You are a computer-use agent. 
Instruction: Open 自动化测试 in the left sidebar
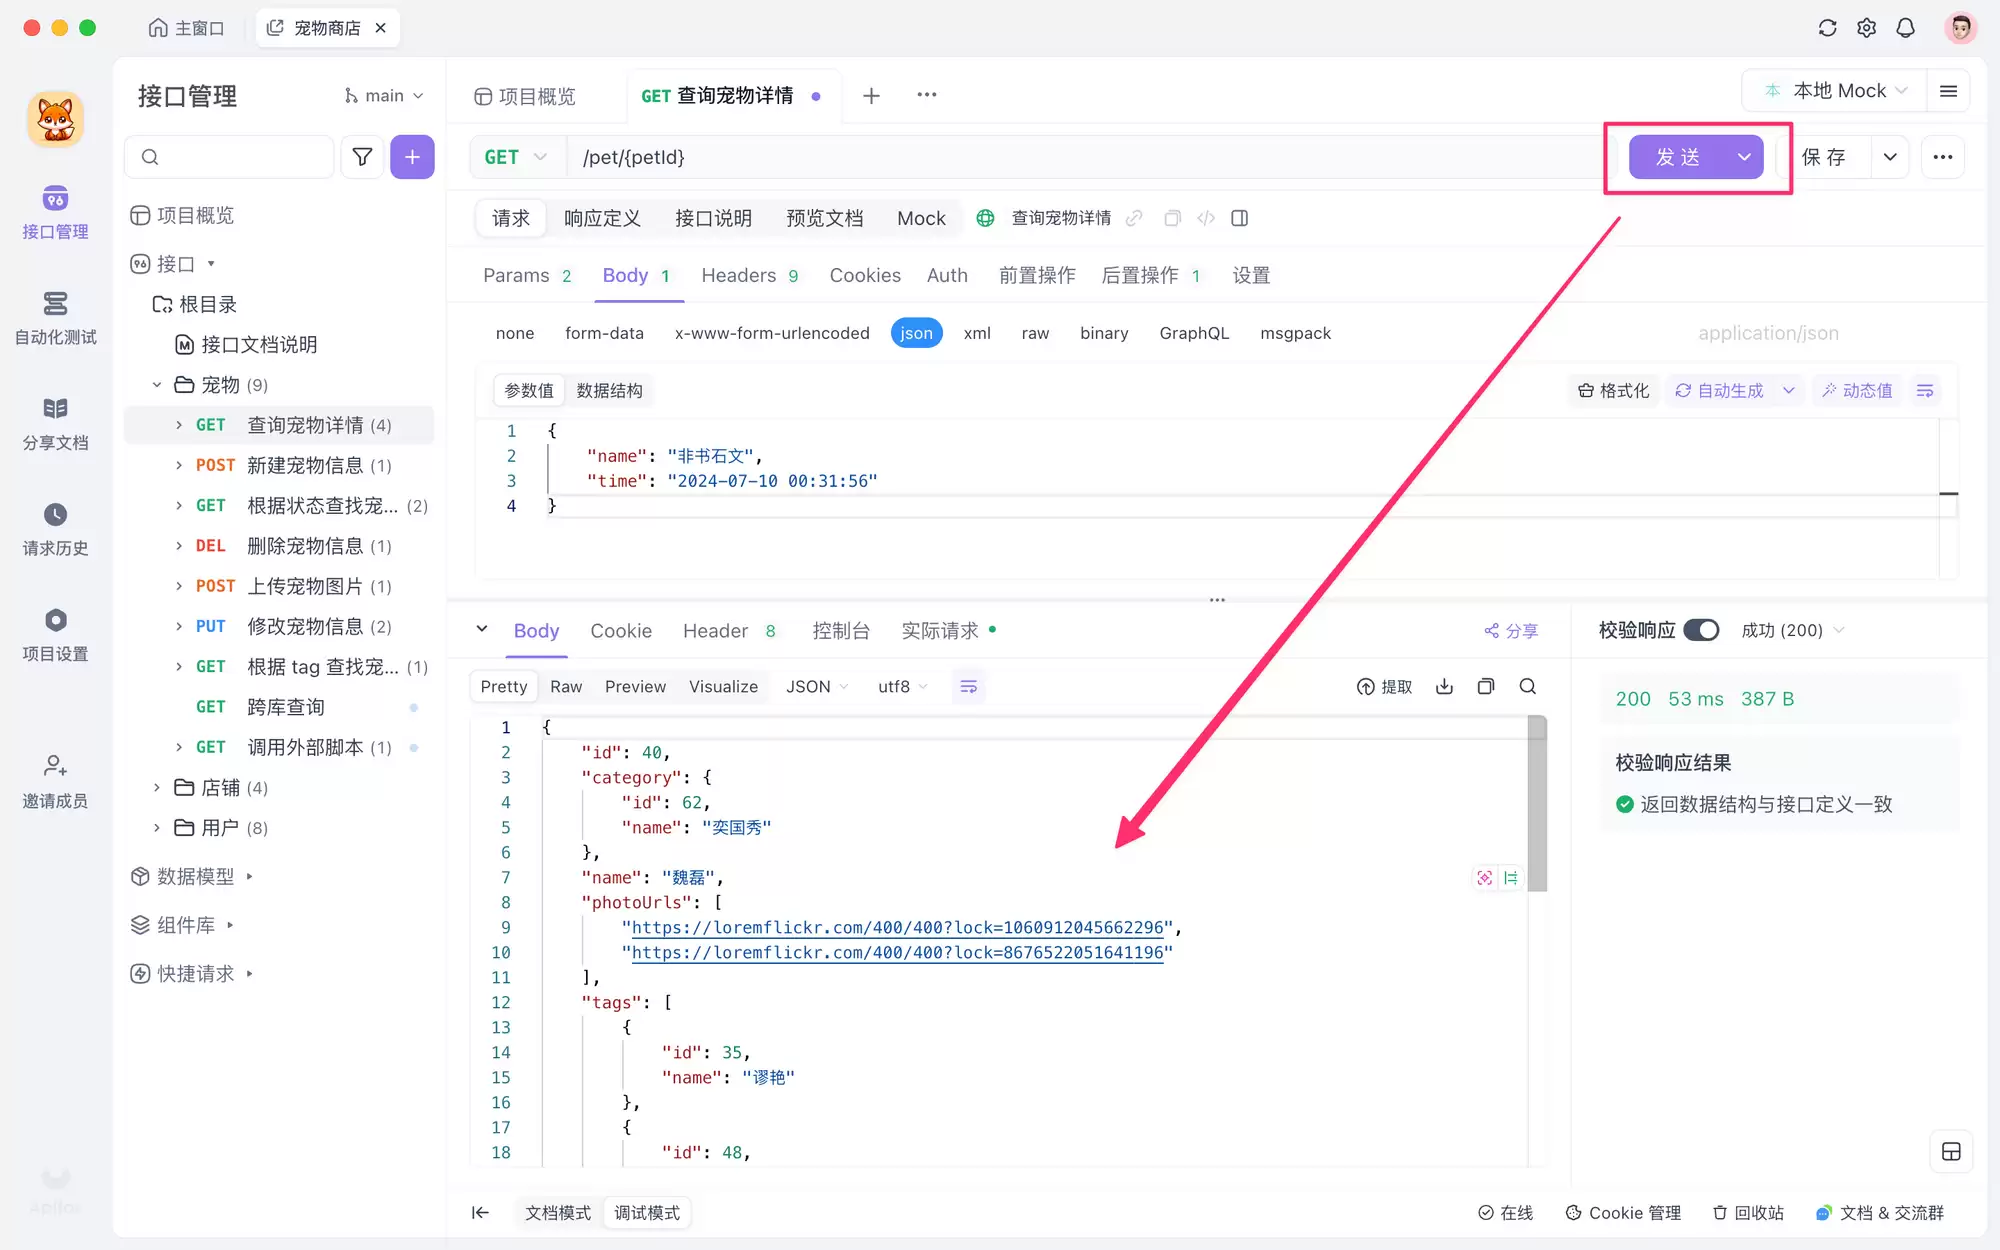[x=56, y=318]
